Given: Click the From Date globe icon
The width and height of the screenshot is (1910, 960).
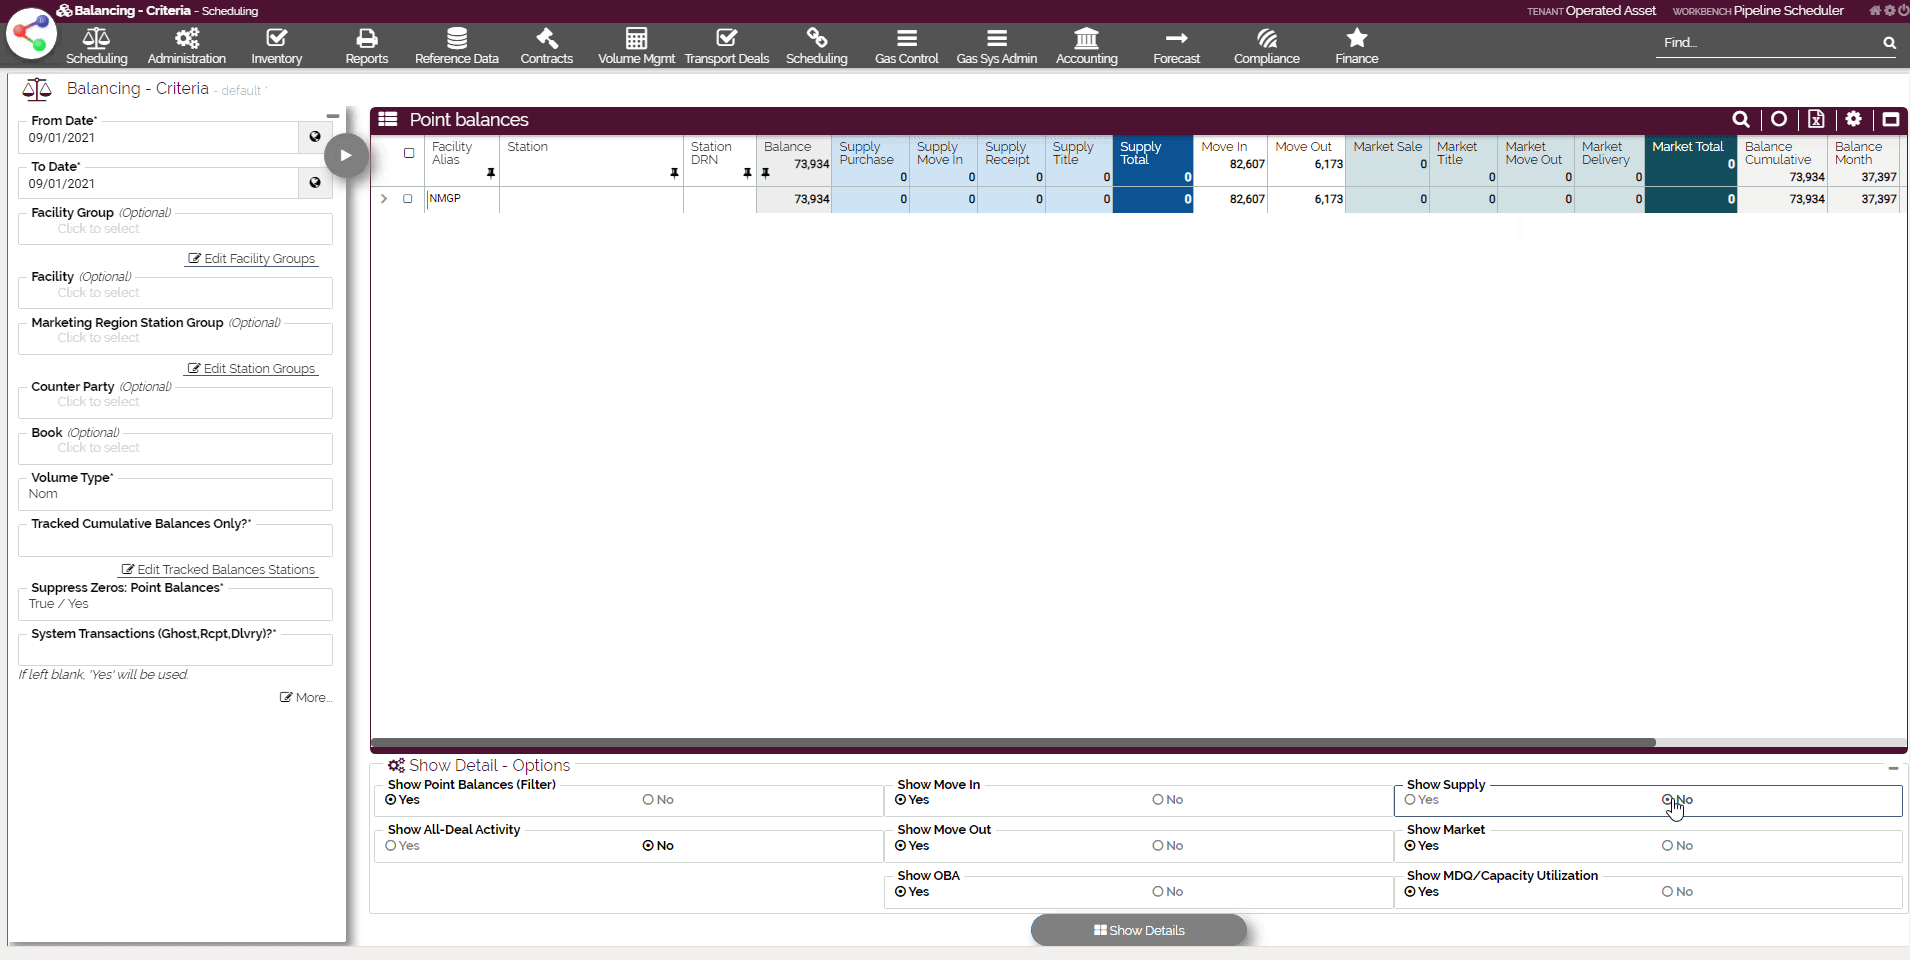Looking at the screenshot, I should (x=315, y=137).
